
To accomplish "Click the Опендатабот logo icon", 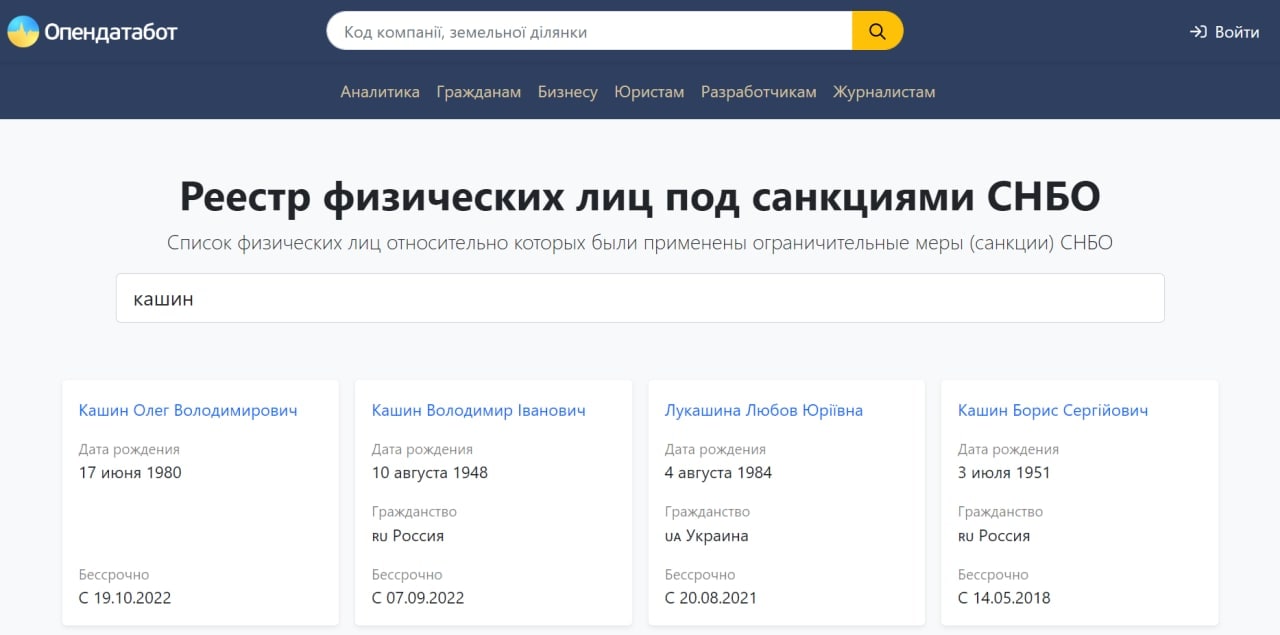I will 23,32.
